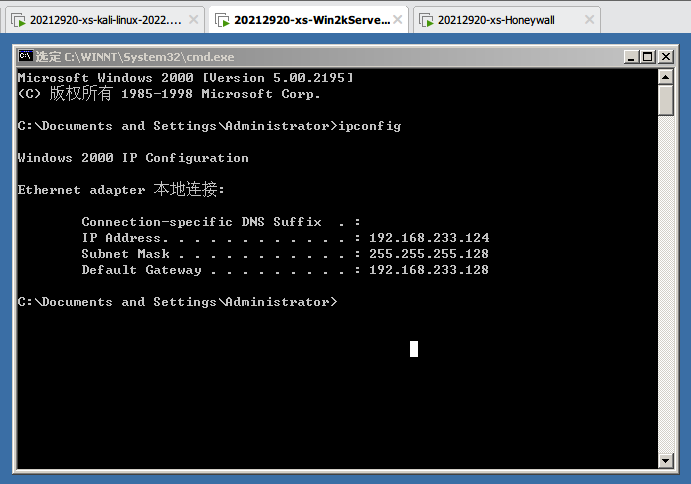The width and height of the screenshot is (691, 484).
Task: Select the Win2kServer VM tab
Action: 308,20
